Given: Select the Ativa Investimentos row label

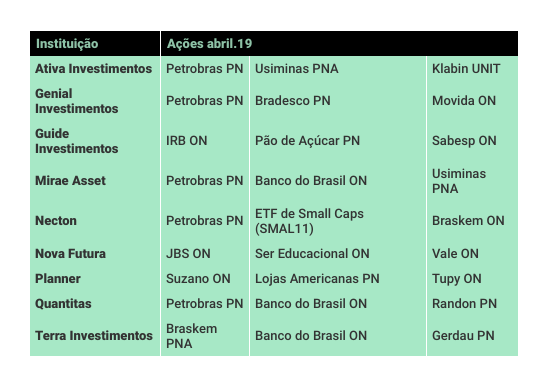Looking at the screenshot, I should point(95,69).
